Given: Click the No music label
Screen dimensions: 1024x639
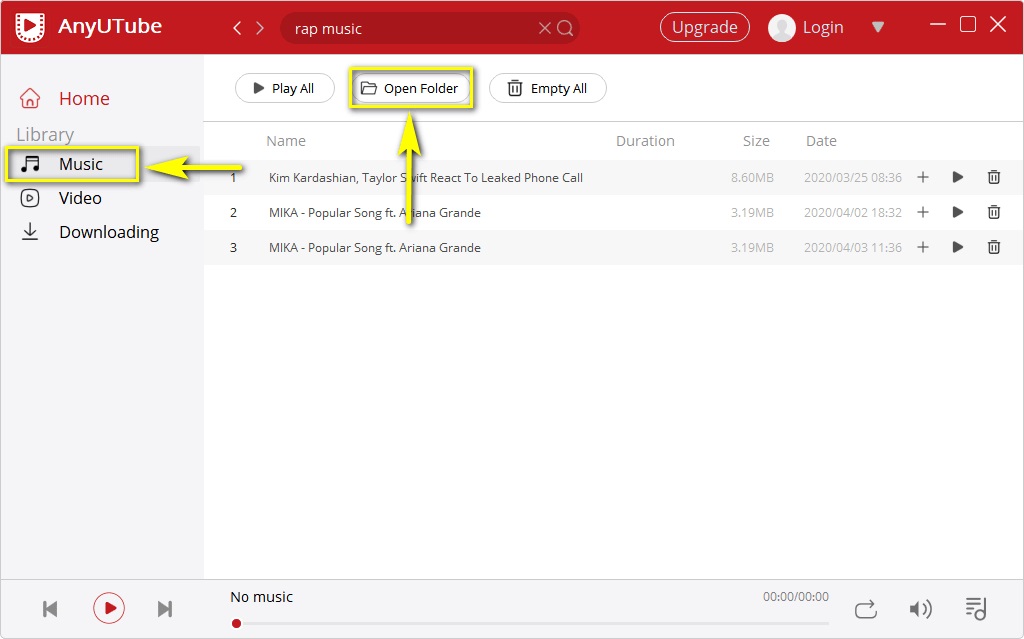Looking at the screenshot, I should point(261,597).
